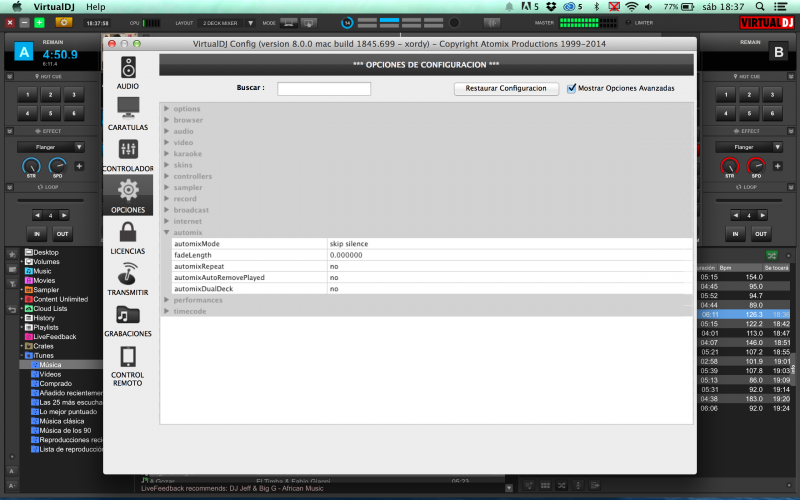The image size is (800, 500).
Task: Toggle Mostrar Opciones Avanzadas checkbox
Action: pos(571,88)
